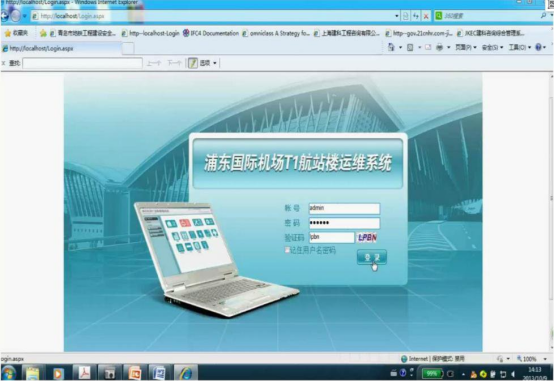
Task: Click the Read mail icon
Action: pos(428,47)
